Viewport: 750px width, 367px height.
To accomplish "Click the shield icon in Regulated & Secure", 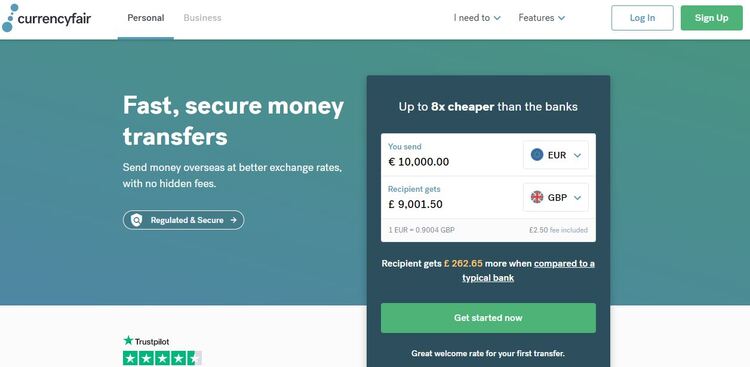I will pyautogui.click(x=136, y=220).
